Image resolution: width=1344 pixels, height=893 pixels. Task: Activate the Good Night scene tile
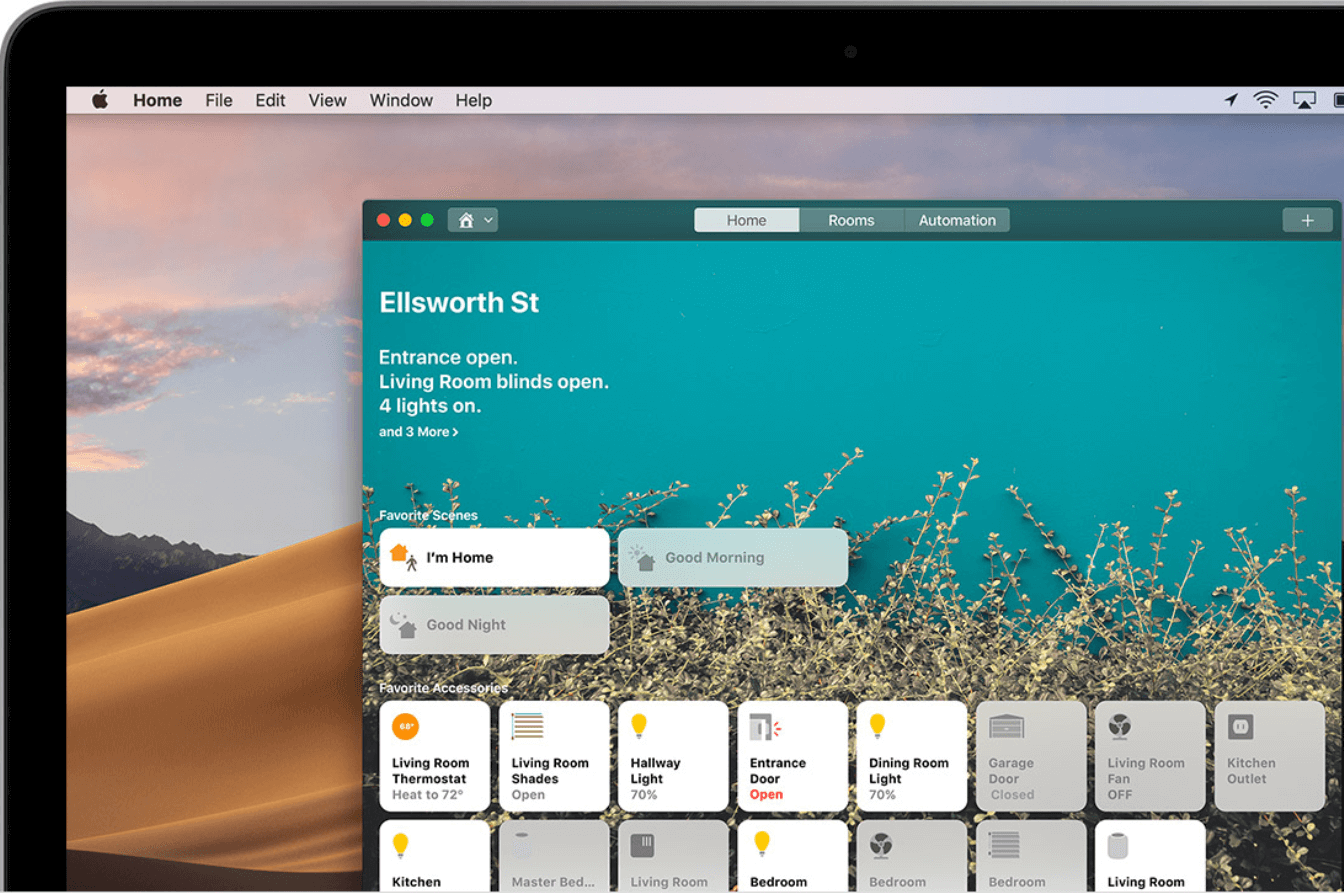493,625
